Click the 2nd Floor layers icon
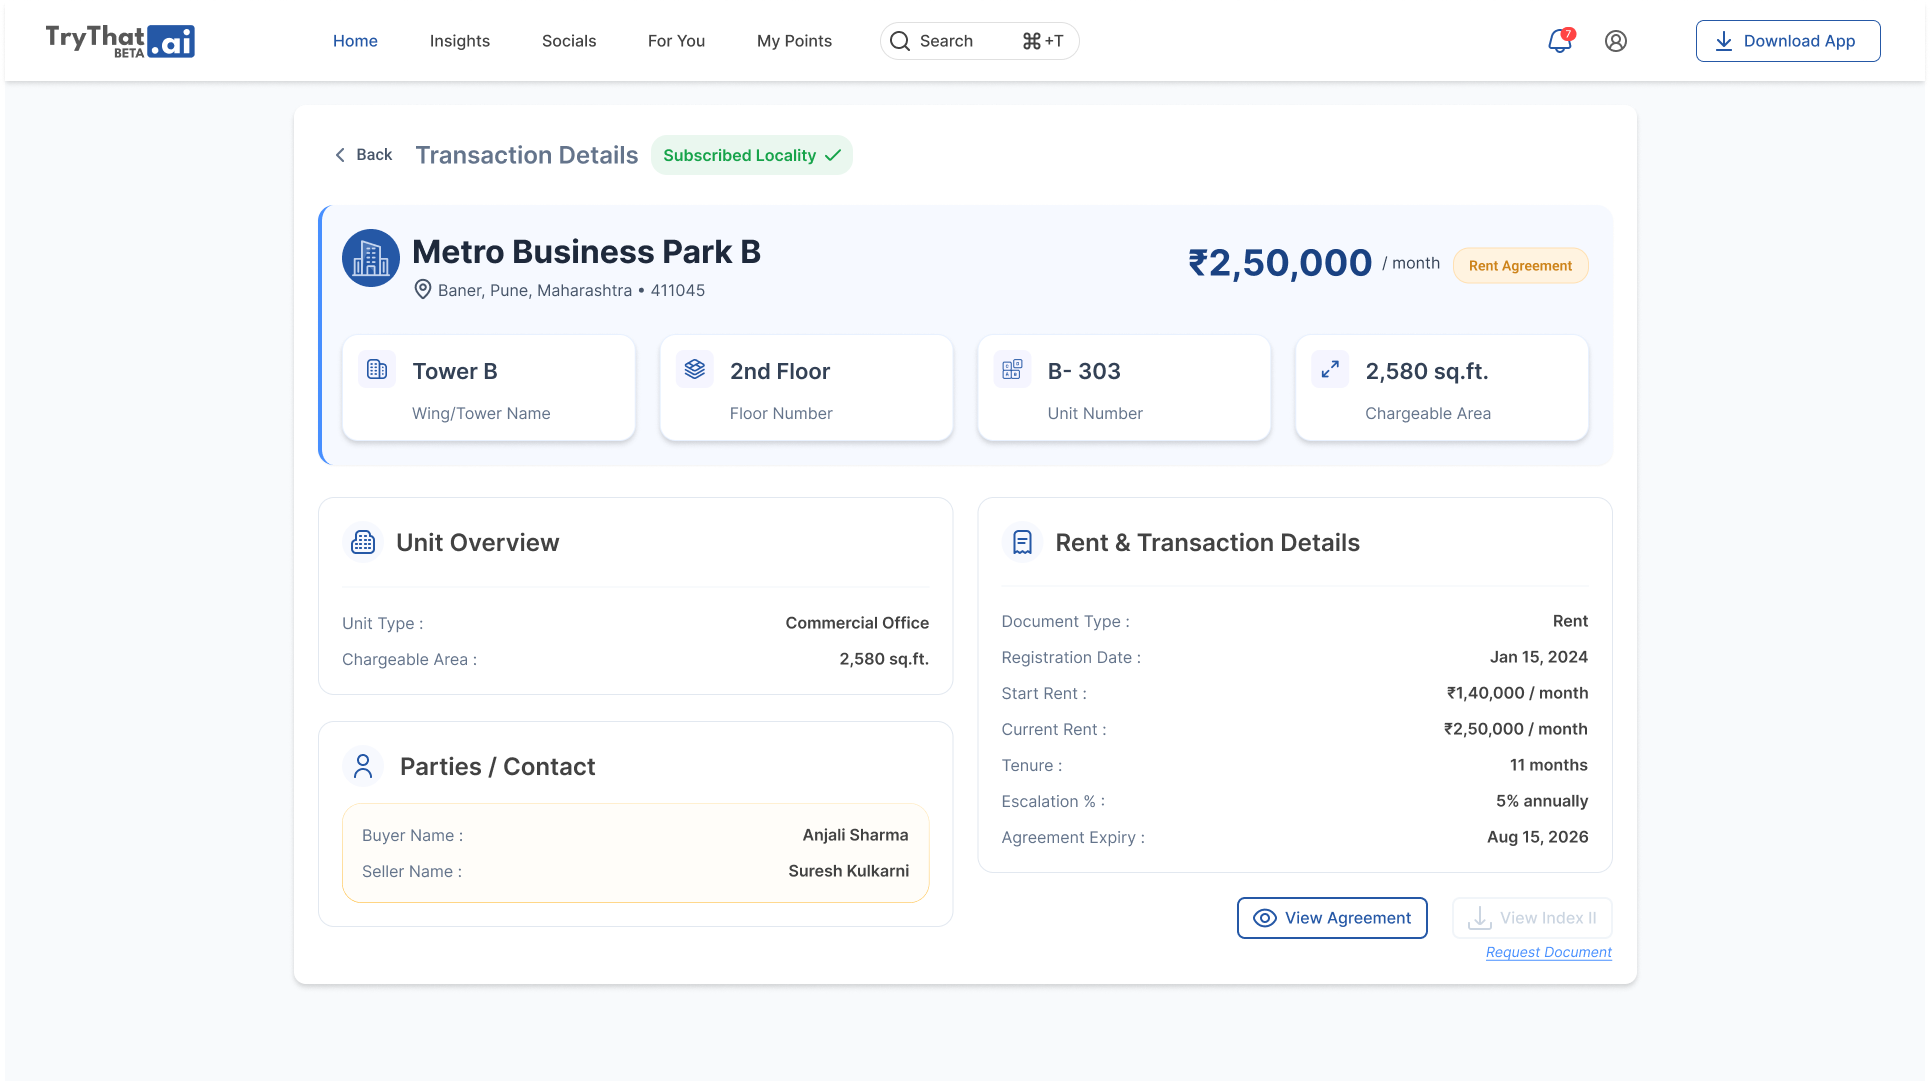The width and height of the screenshot is (1930, 1081). pos(695,369)
